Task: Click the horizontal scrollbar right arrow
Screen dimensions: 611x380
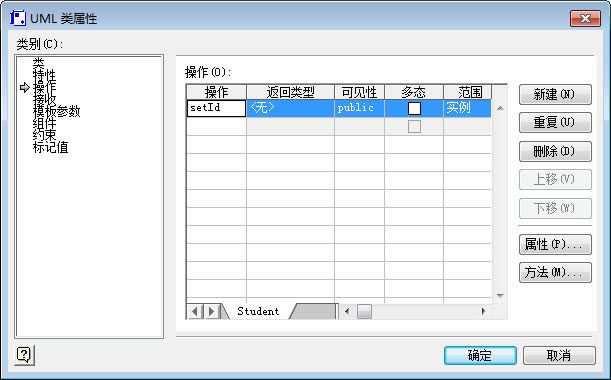Action: point(484,311)
